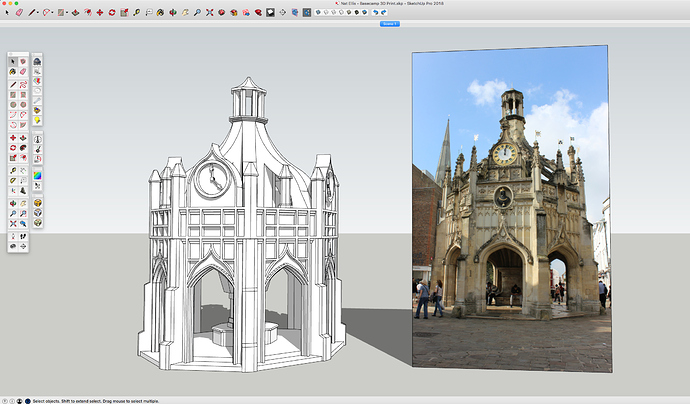The height and width of the screenshot is (404, 690).
Task: Toggle the credits indicator in status bar
Action: coord(12,399)
